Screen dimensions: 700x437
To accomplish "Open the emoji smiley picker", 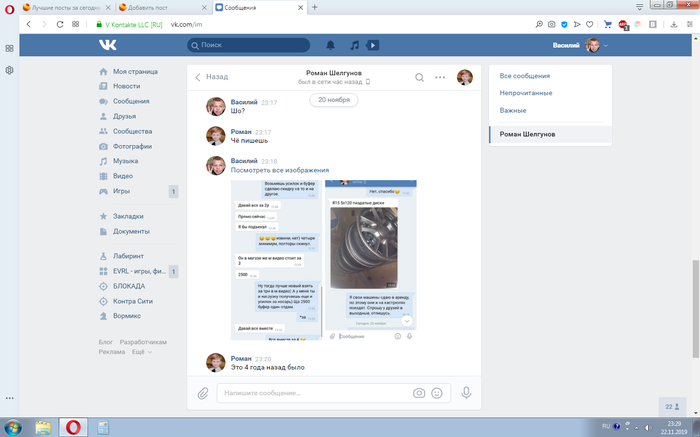I will click(x=436, y=393).
